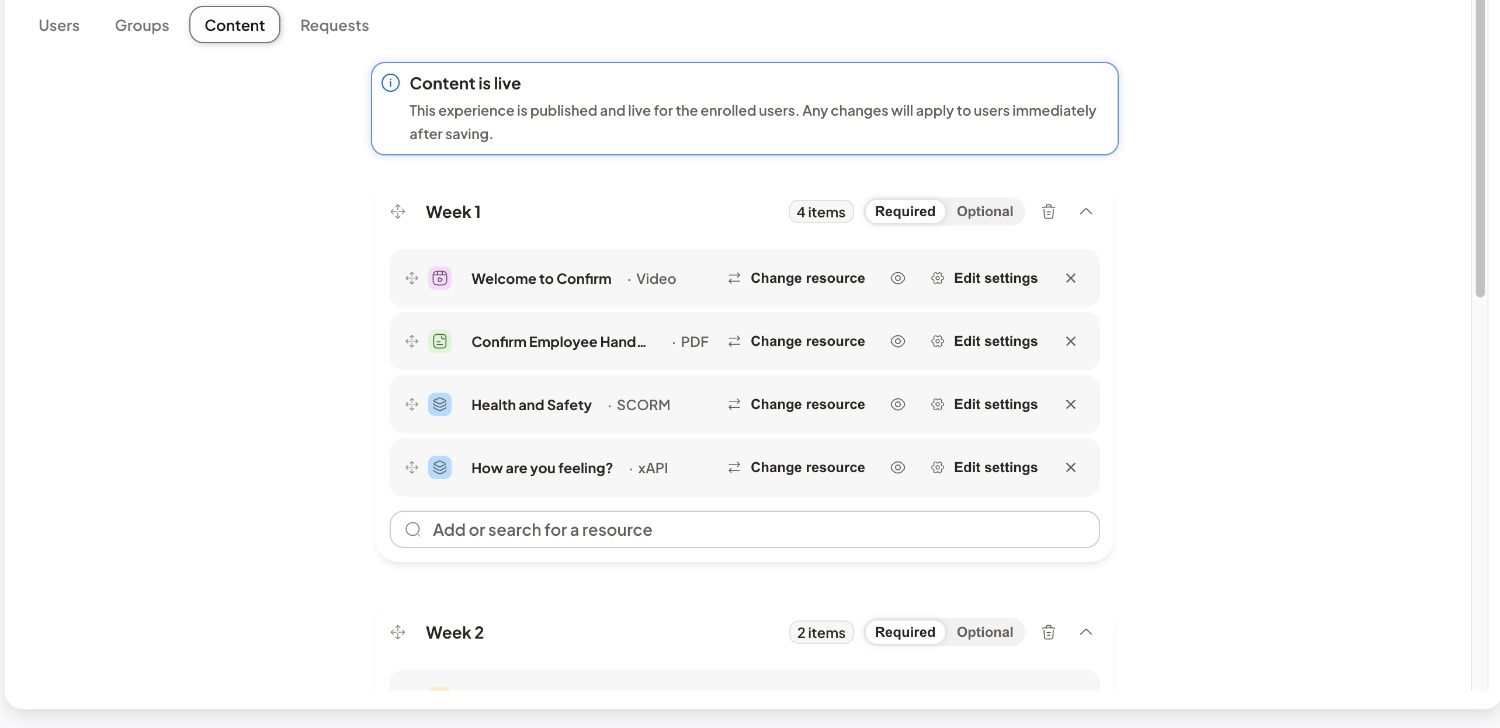The height and width of the screenshot is (728, 1500).
Task: Delete the Week 1 section
Action: pos(1048,212)
